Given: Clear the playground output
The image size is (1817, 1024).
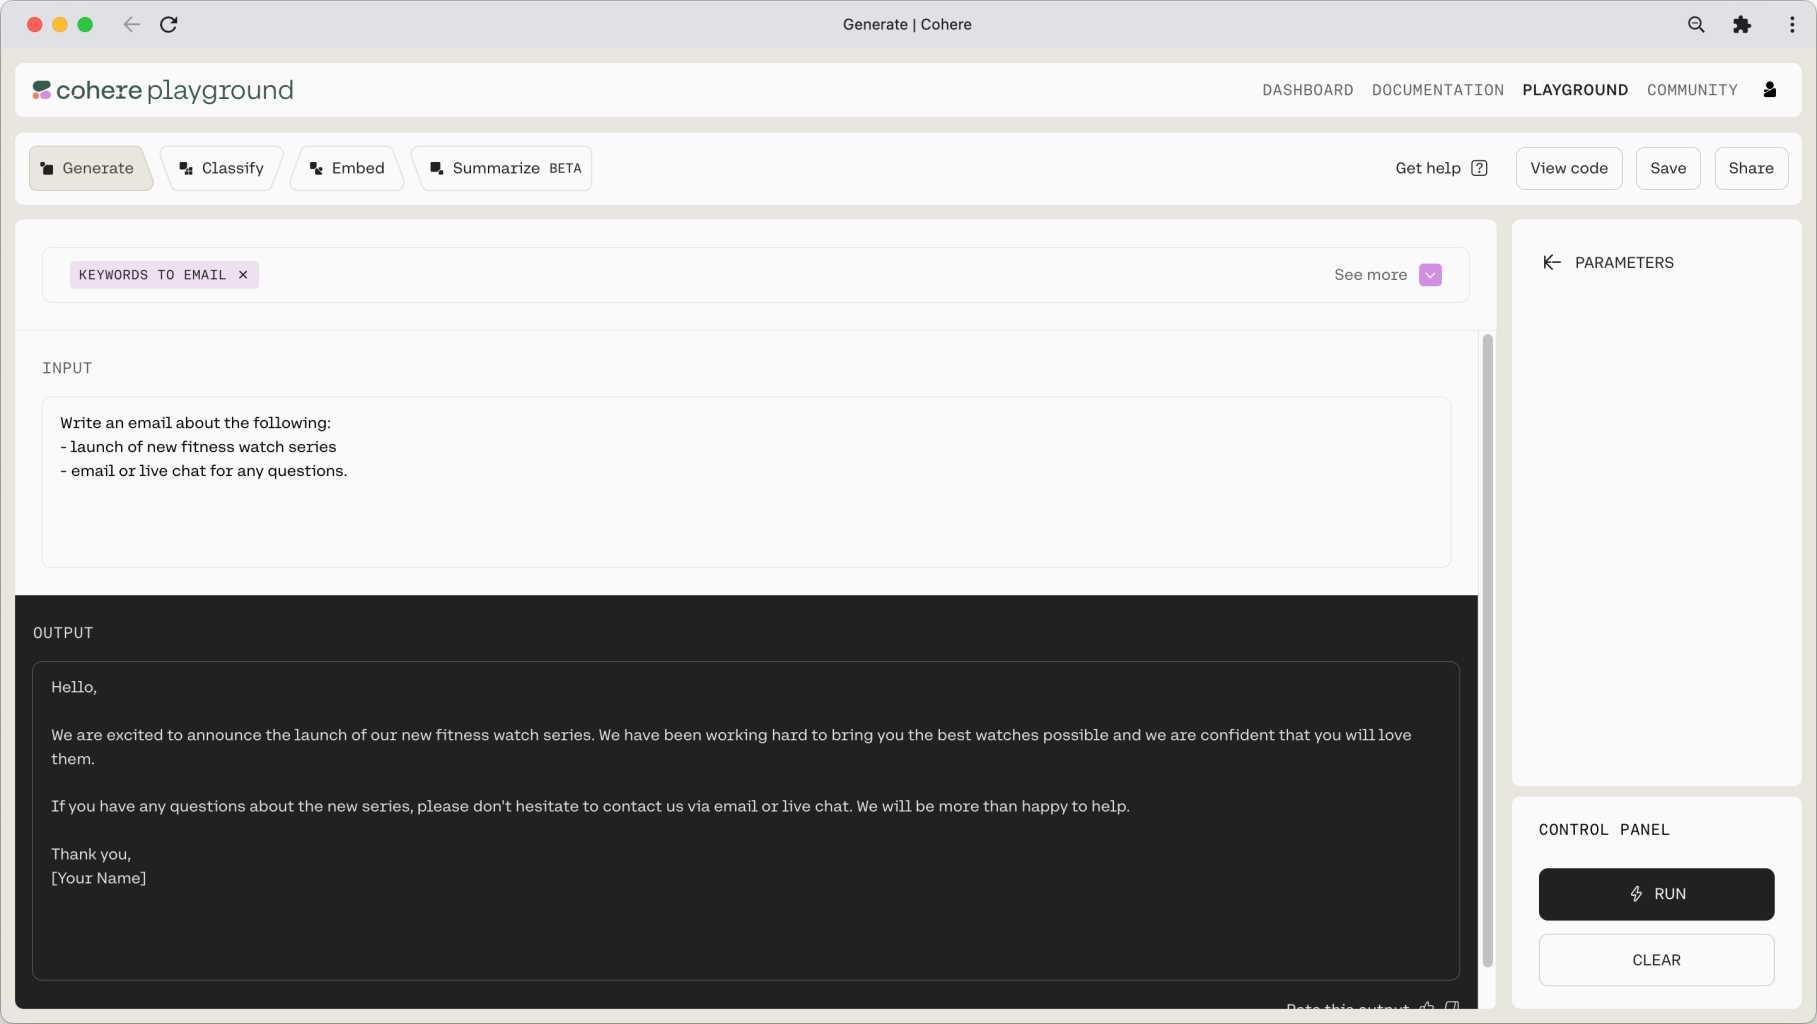Looking at the screenshot, I should (1656, 959).
